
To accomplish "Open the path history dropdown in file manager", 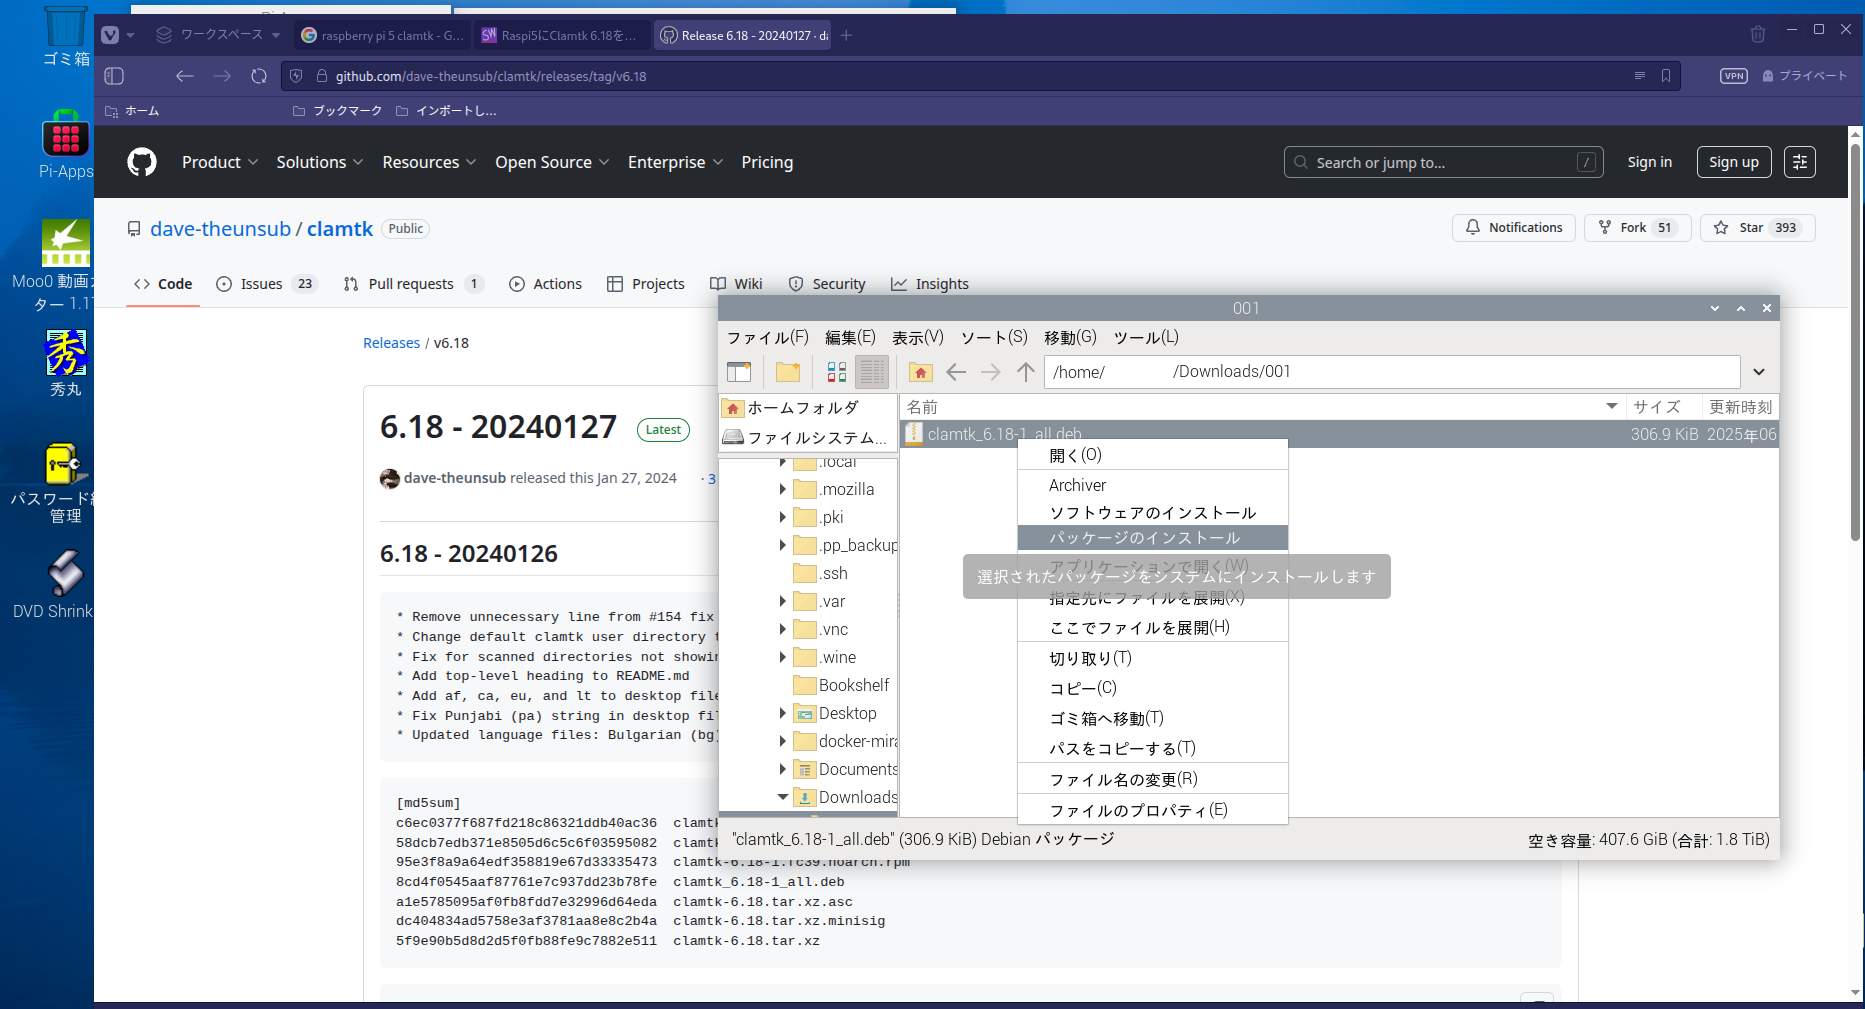I will point(1759,372).
